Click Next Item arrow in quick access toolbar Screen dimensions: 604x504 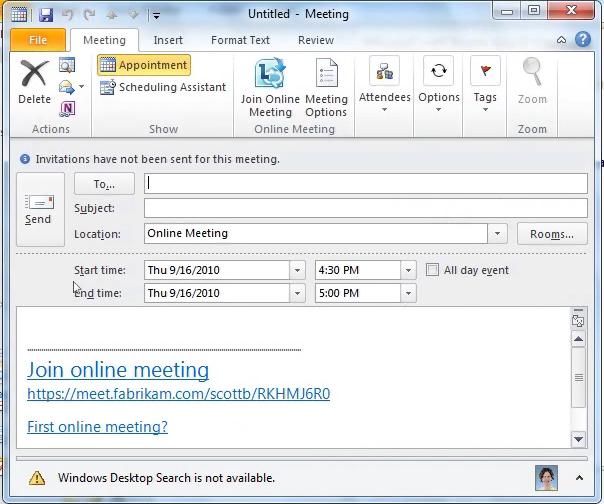pos(133,15)
